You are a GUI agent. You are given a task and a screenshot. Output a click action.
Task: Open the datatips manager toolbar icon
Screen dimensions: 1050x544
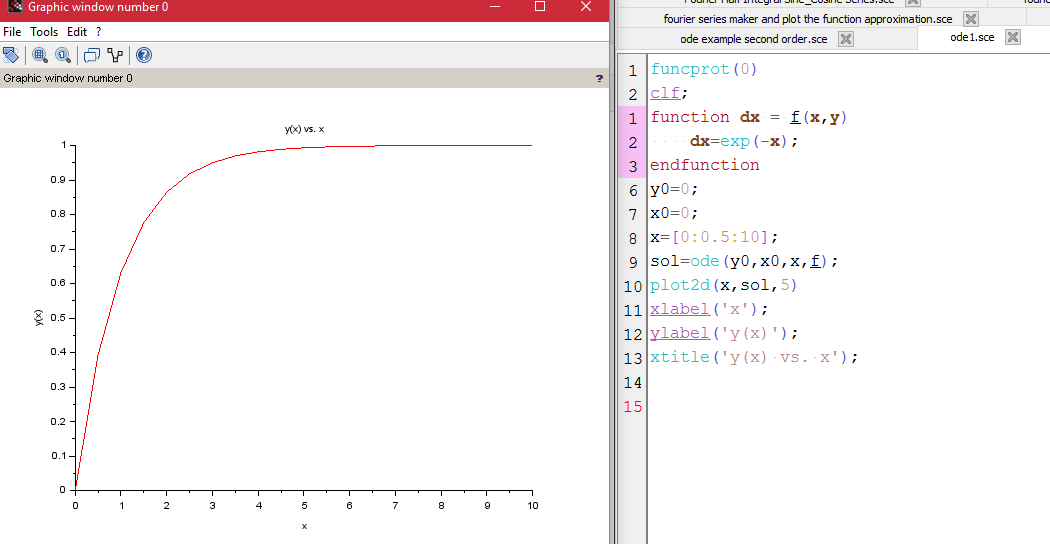(x=115, y=55)
